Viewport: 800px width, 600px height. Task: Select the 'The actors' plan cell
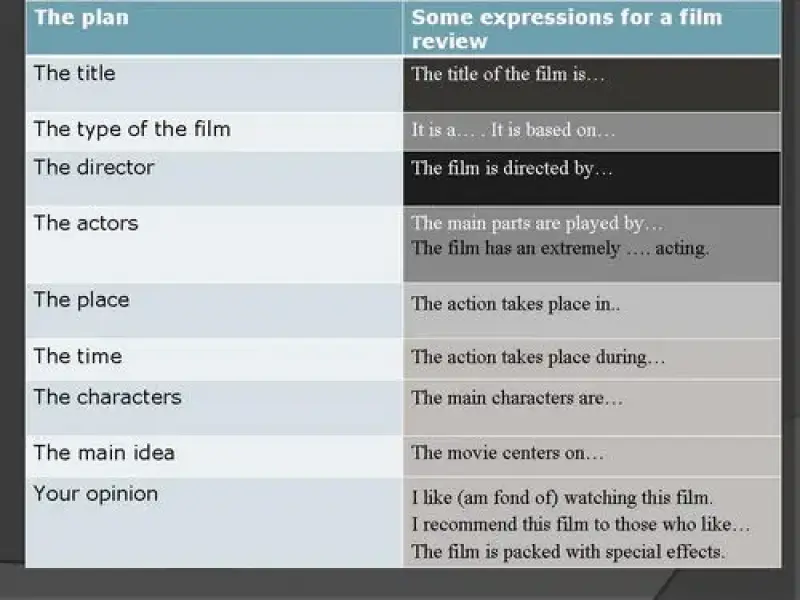(86, 223)
